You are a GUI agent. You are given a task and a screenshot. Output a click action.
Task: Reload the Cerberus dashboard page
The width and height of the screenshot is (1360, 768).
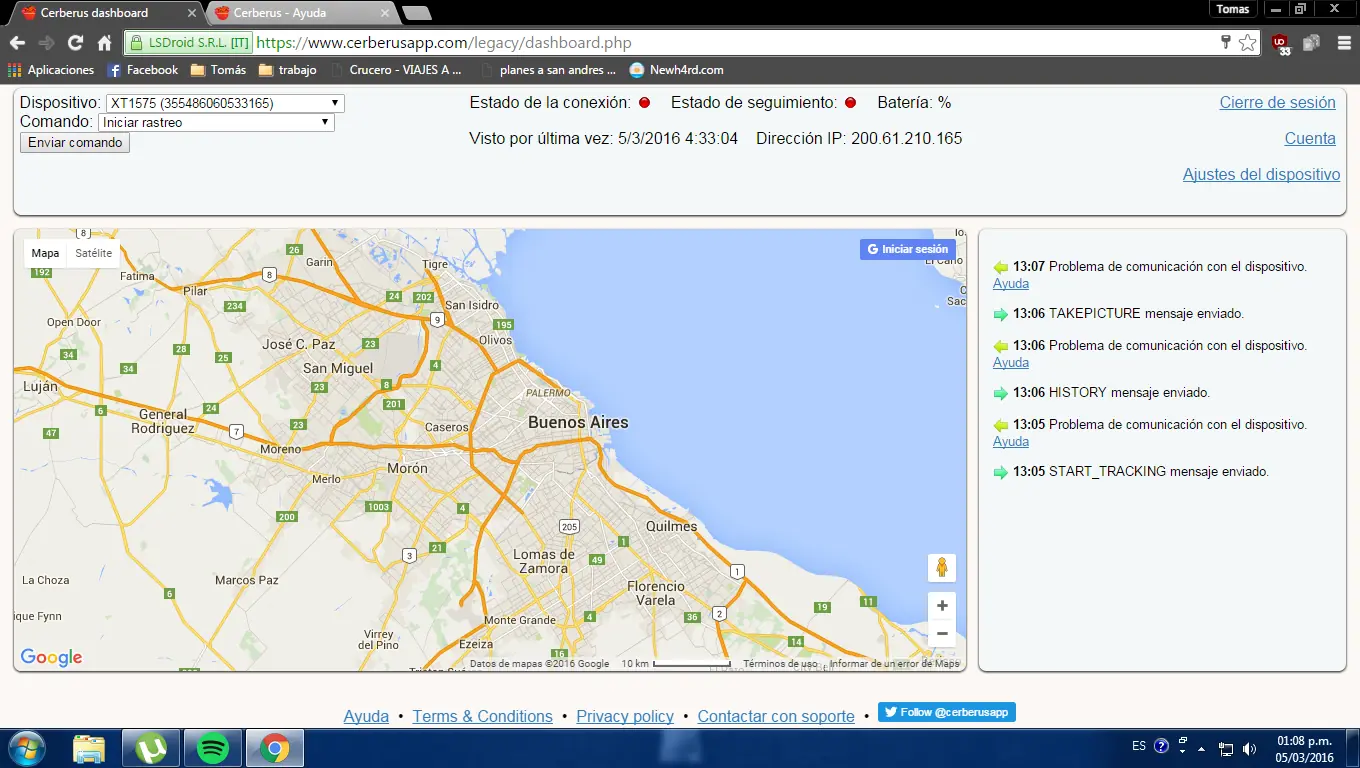coord(75,43)
